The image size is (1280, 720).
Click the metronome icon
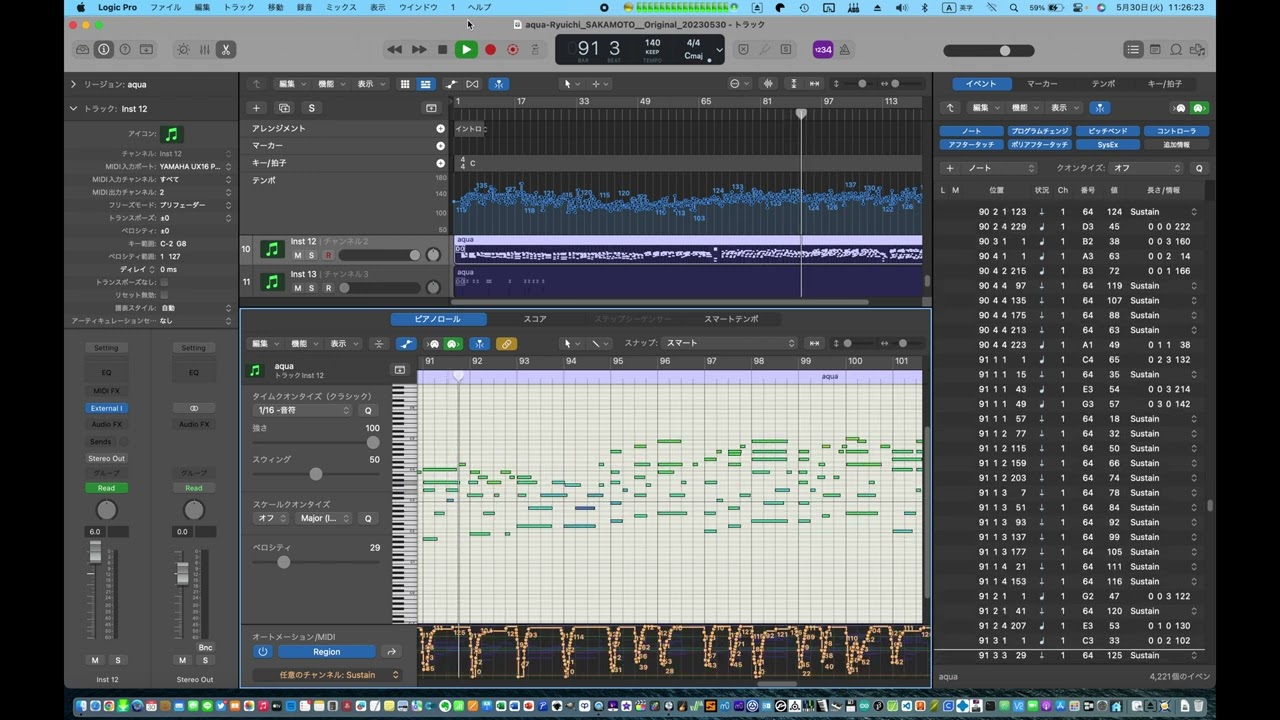[845, 50]
